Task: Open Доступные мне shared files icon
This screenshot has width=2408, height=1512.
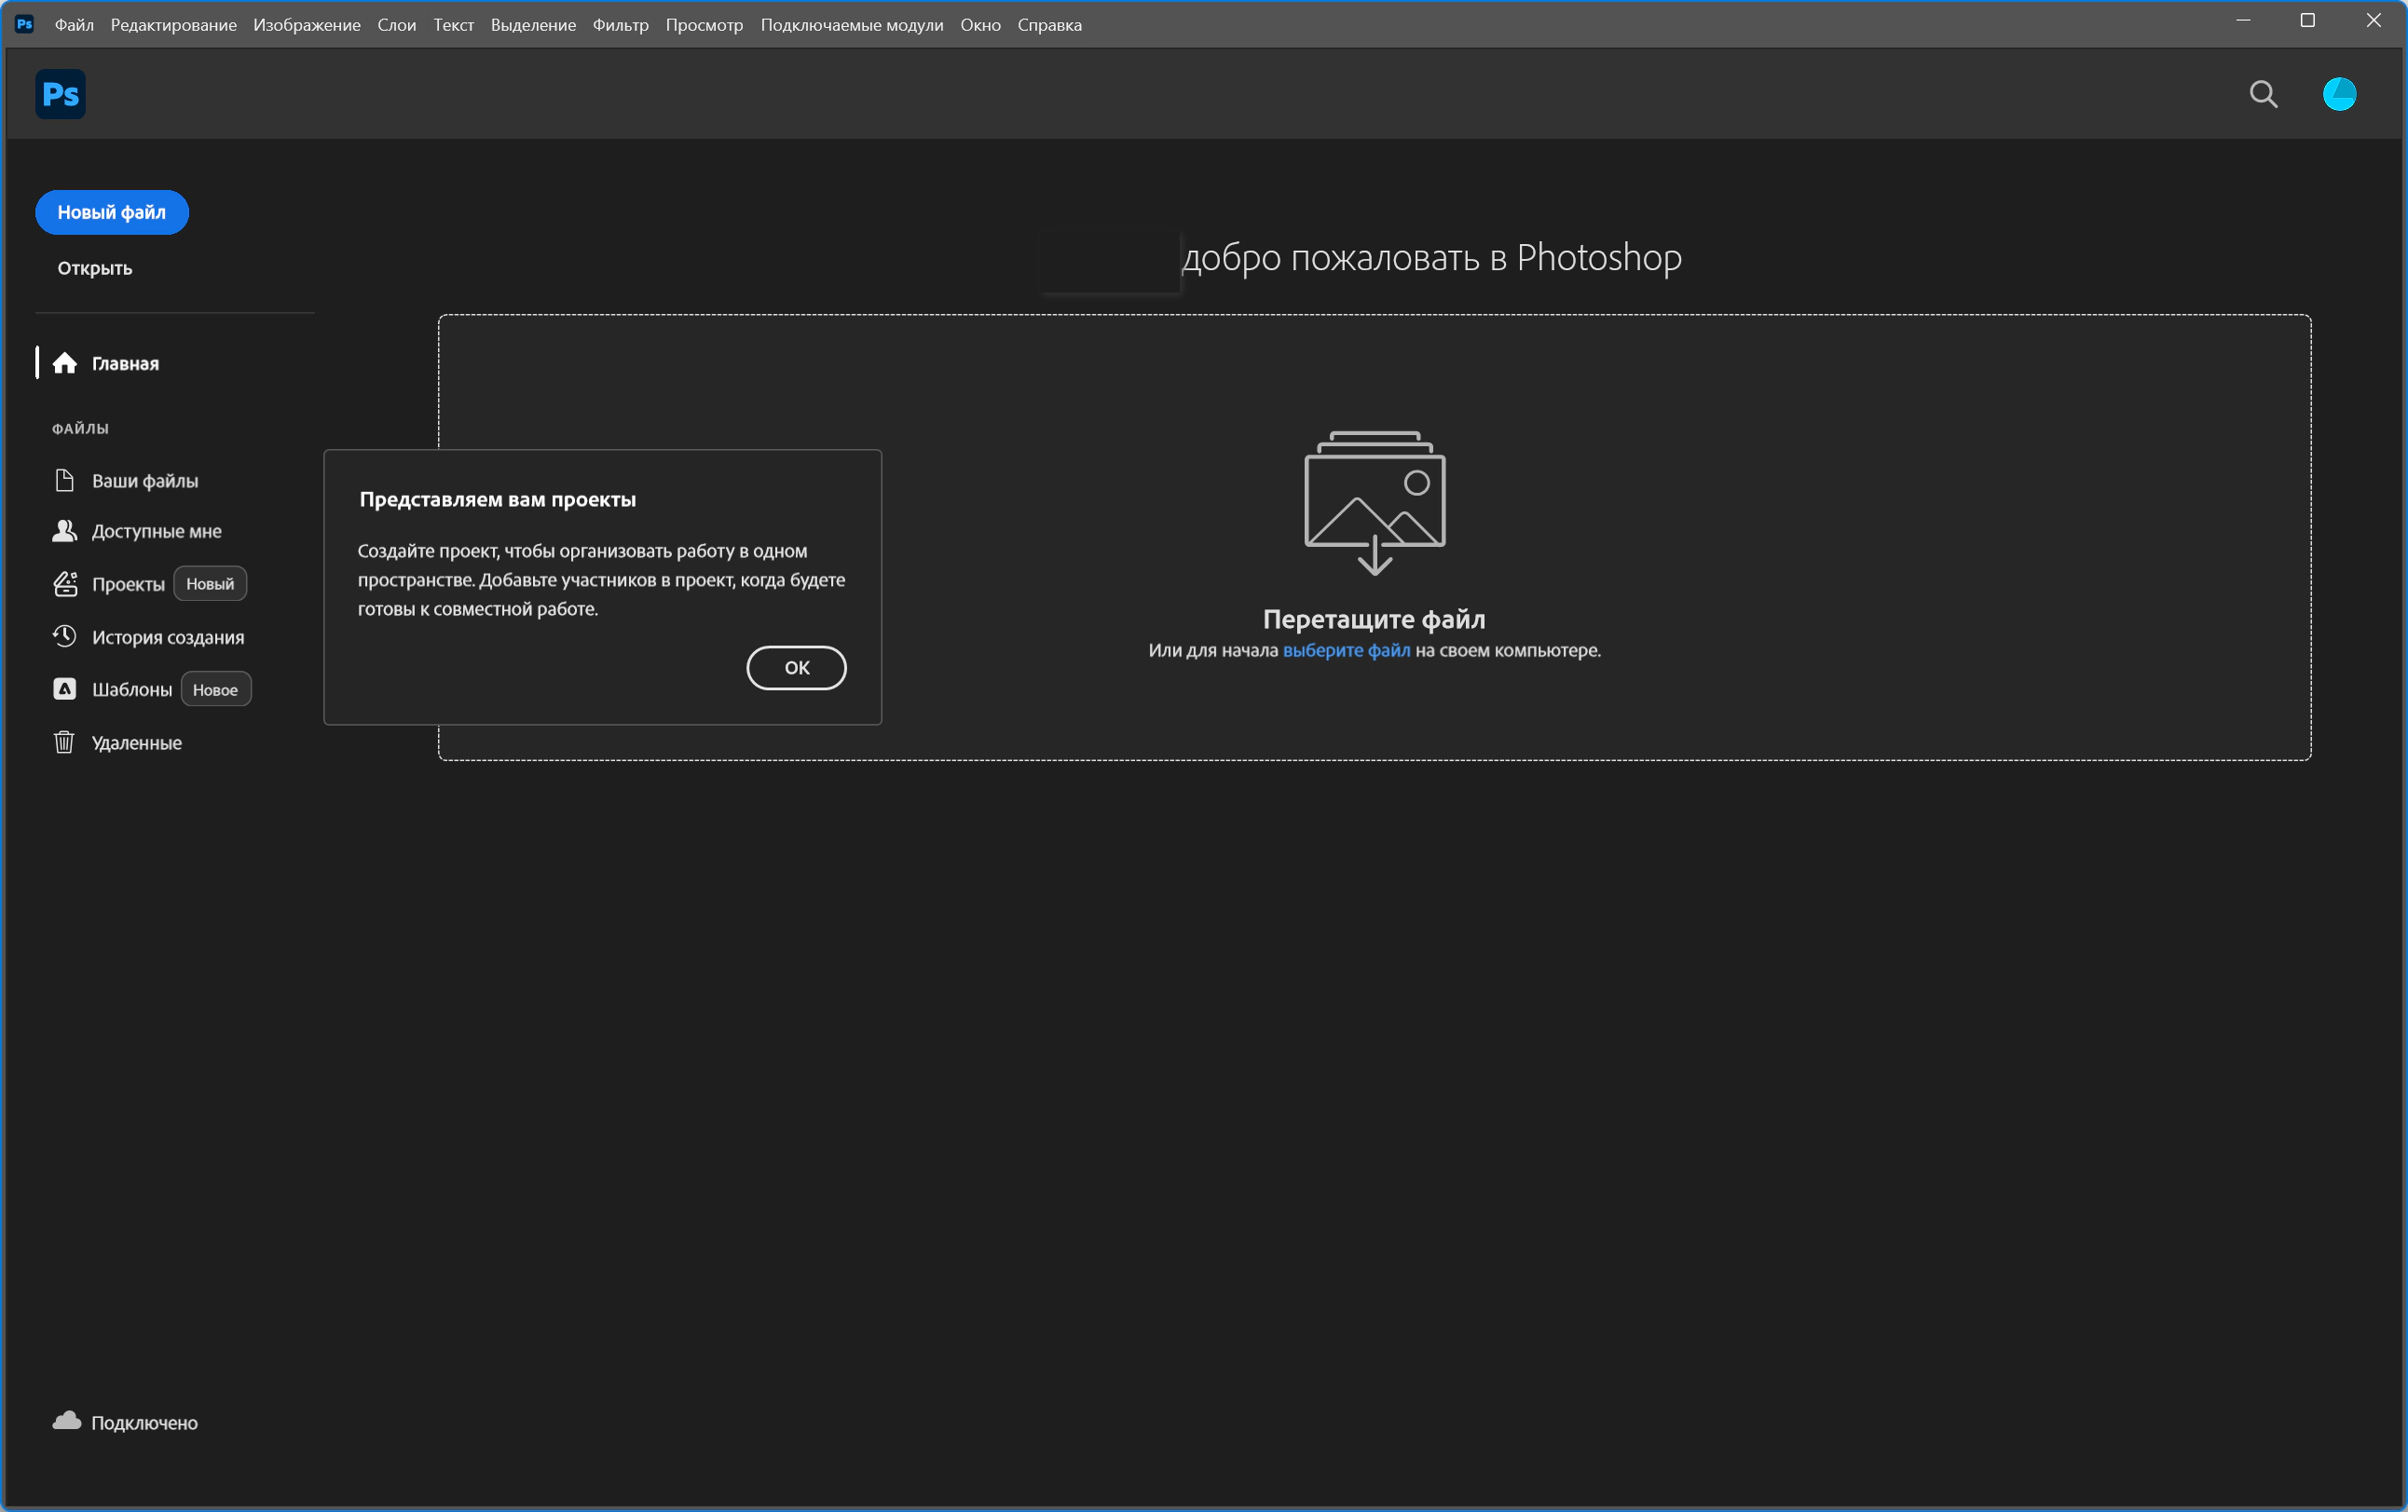Action: click(x=65, y=531)
